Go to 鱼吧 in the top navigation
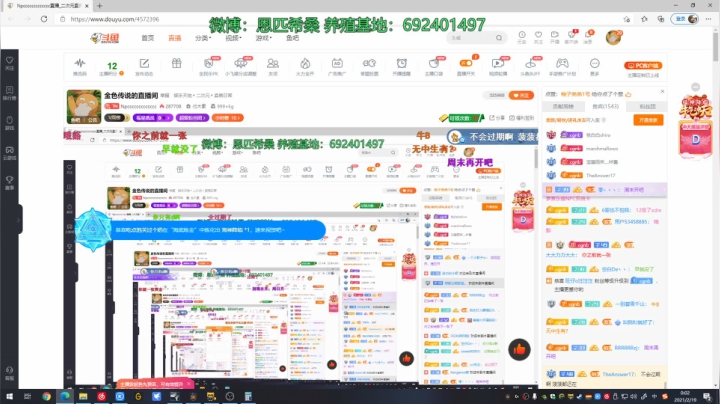The height and width of the screenshot is (404, 720). point(292,38)
